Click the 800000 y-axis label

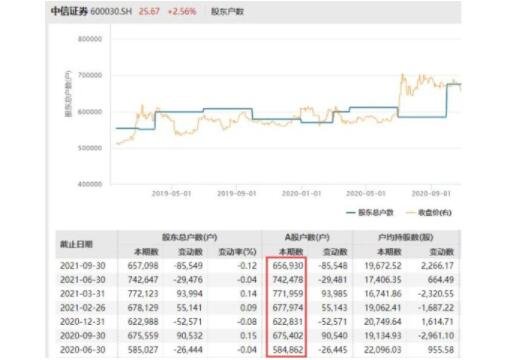point(90,39)
